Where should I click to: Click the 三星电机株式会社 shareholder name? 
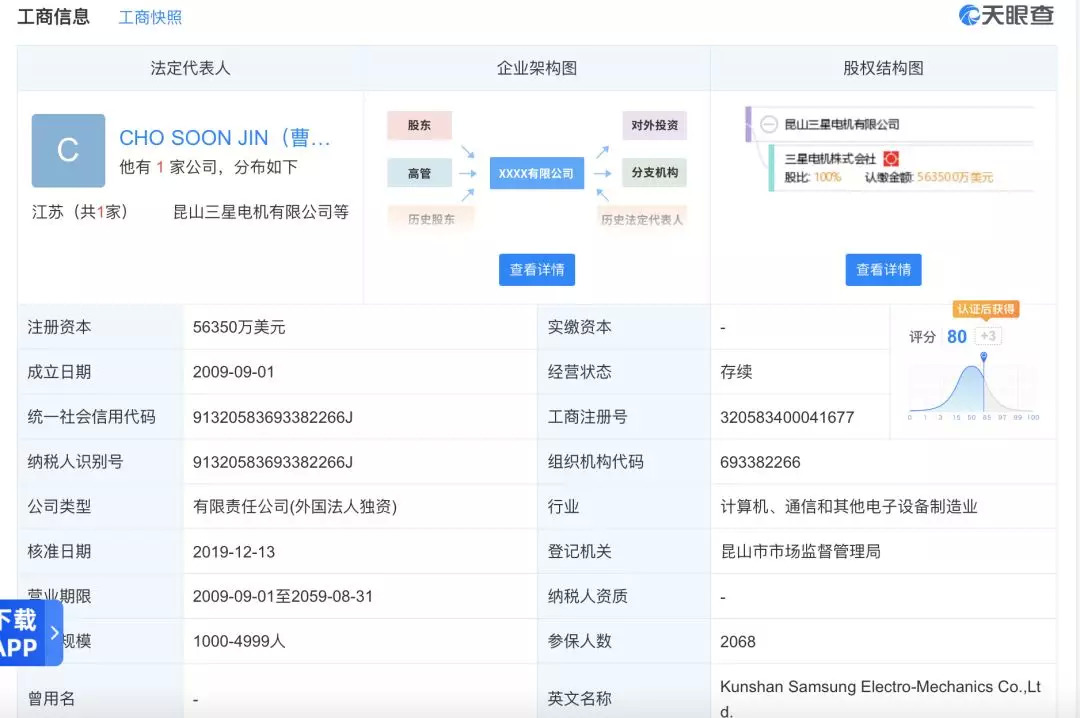[x=830, y=159]
